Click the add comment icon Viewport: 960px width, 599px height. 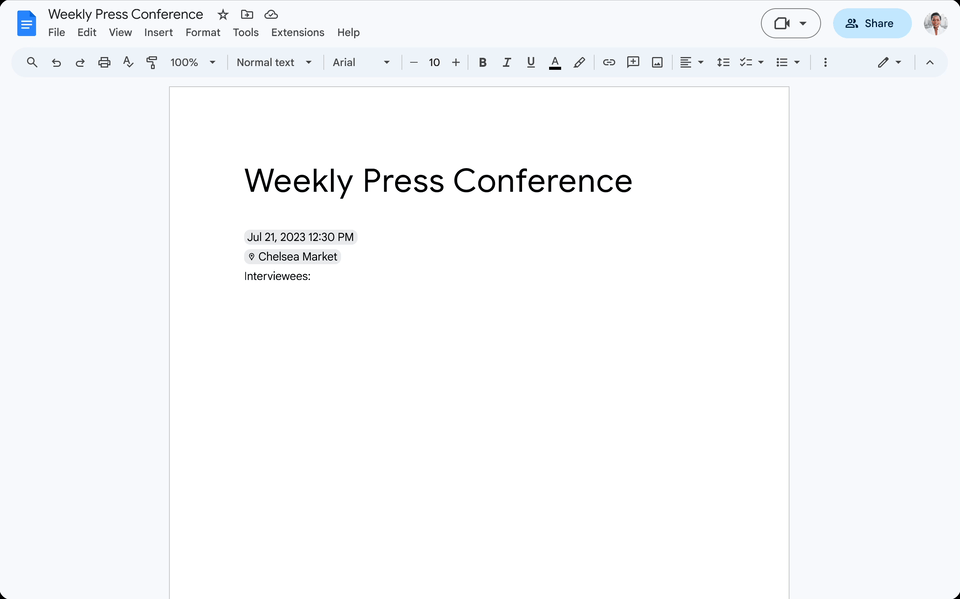[x=633, y=62]
